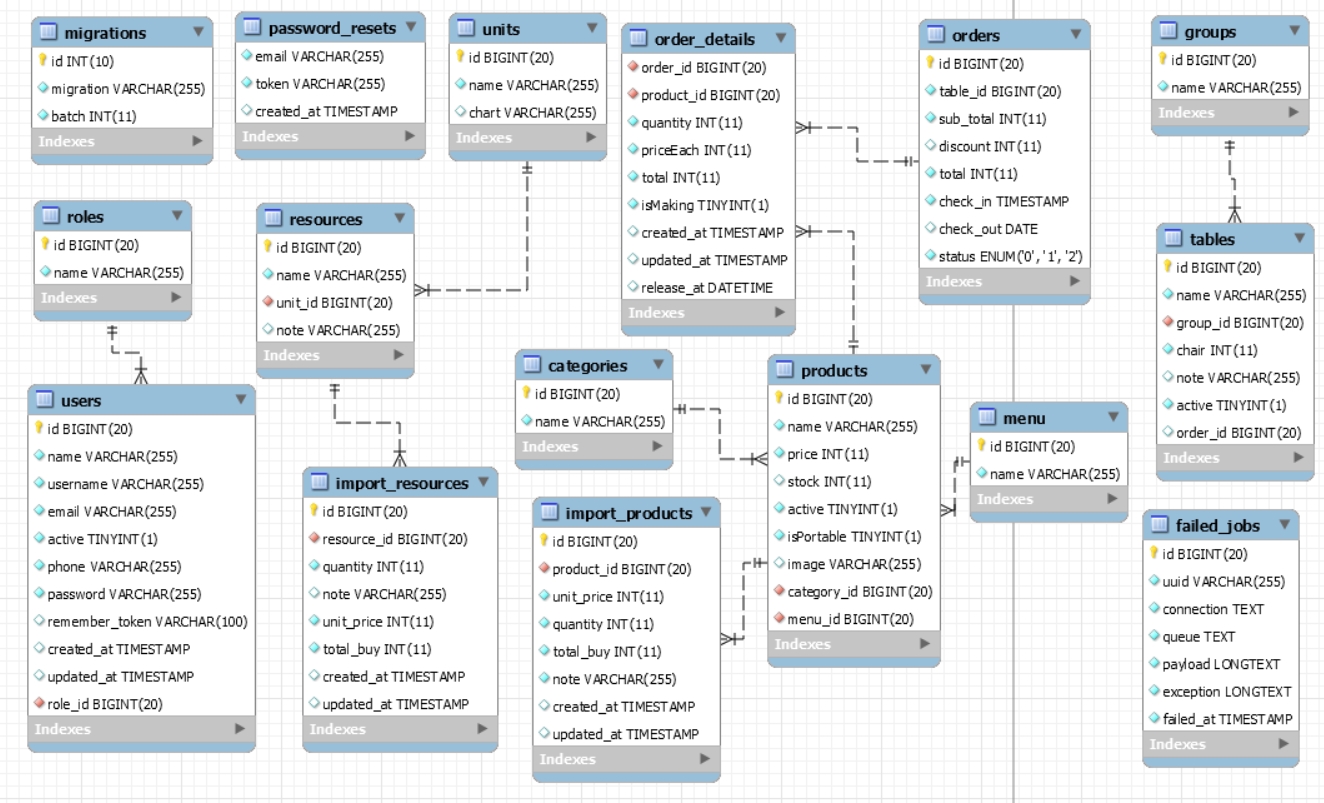This screenshot has width=1324, height=803.
Task: Select 'exception LONGTEXT' column in failed_jobs
Action: point(1222,691)
